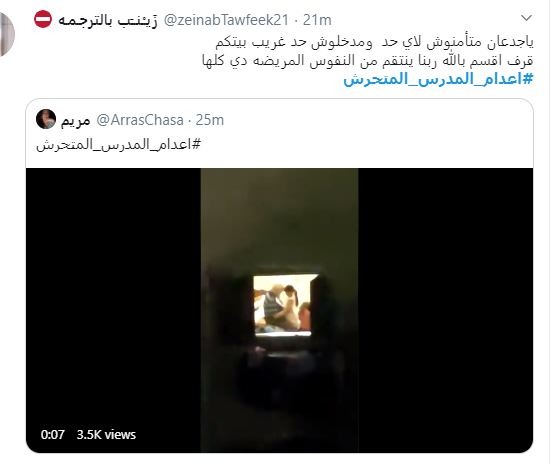Click the gray hashtag text in quoted tweet
This screenshot has height=464, width=553.
(118, 145)
